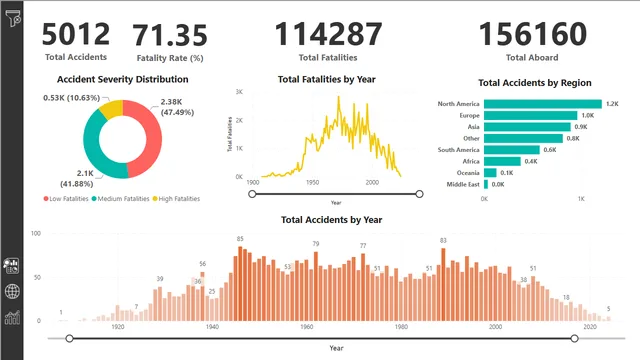Click the bar labeled 79 in accidents chart
This screenshot has width=640, height=360.
[316, 286]
